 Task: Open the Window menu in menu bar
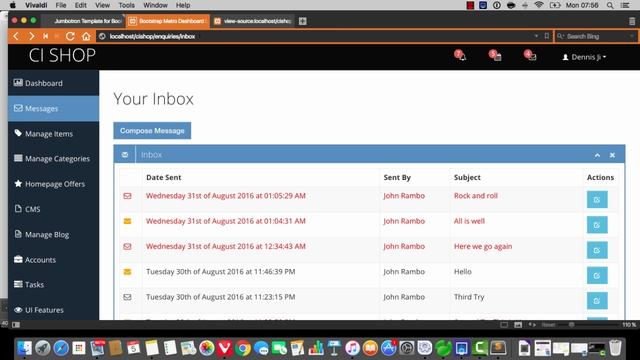pos(155,5)
